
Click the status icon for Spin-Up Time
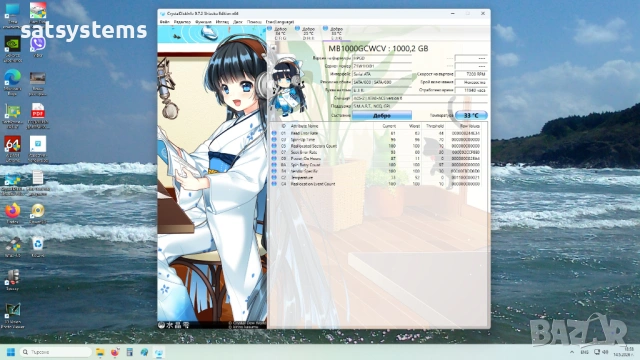tap(274, 140)
